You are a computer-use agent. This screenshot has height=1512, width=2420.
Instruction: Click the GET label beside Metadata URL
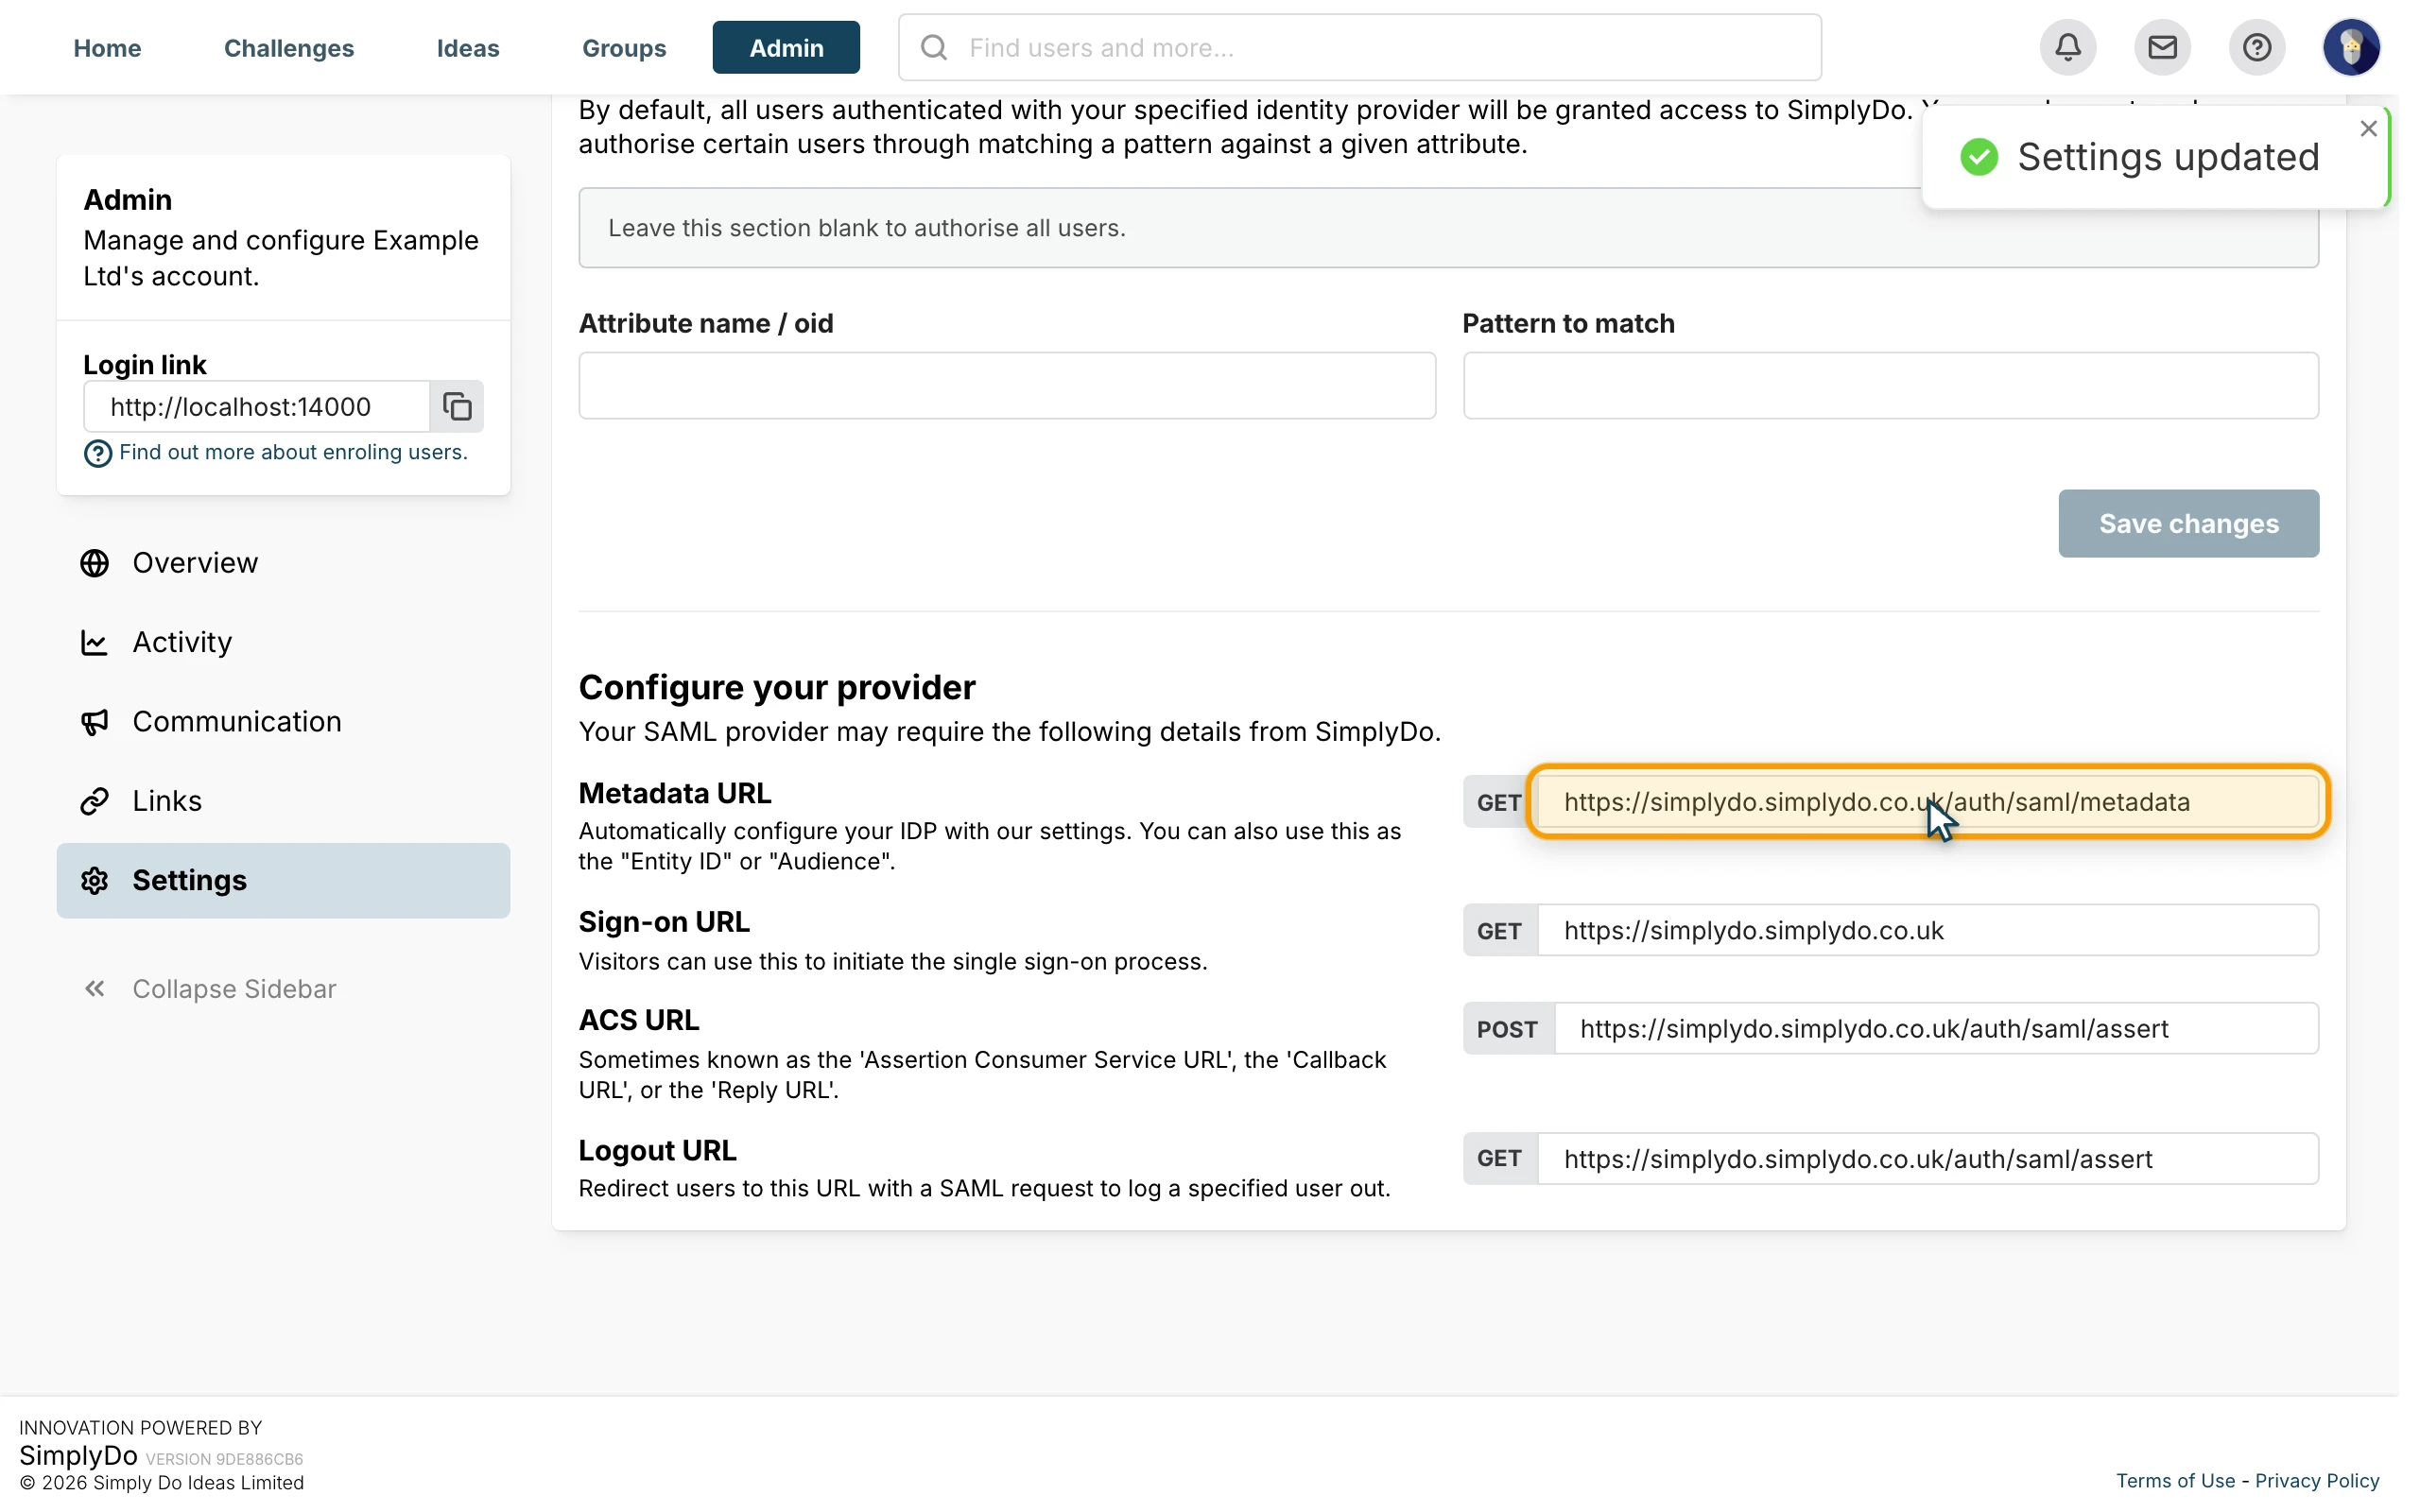pos(1499,802)
